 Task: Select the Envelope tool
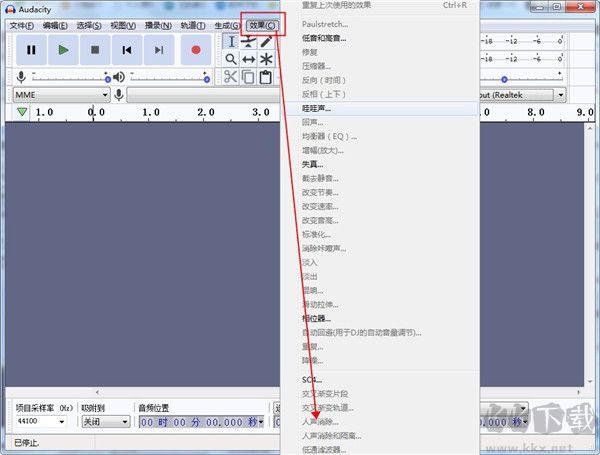coord(249,41)
